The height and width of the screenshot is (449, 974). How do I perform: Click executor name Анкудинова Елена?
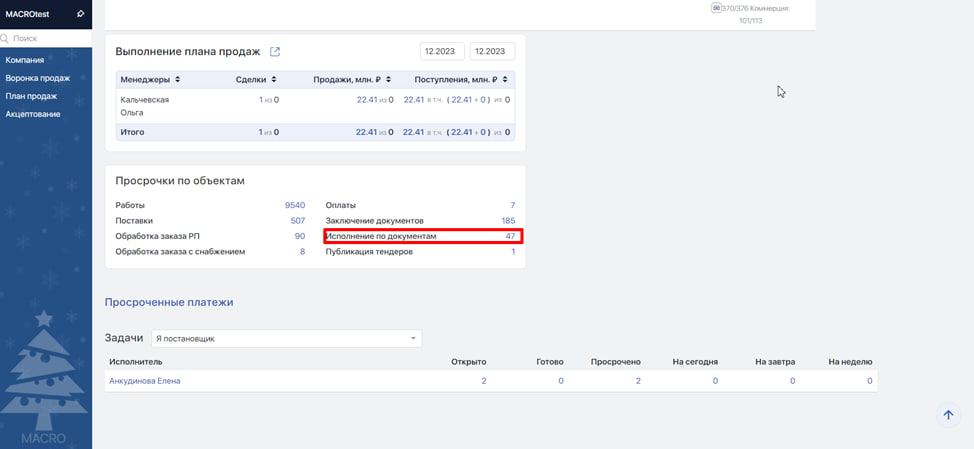click(144, 381)
